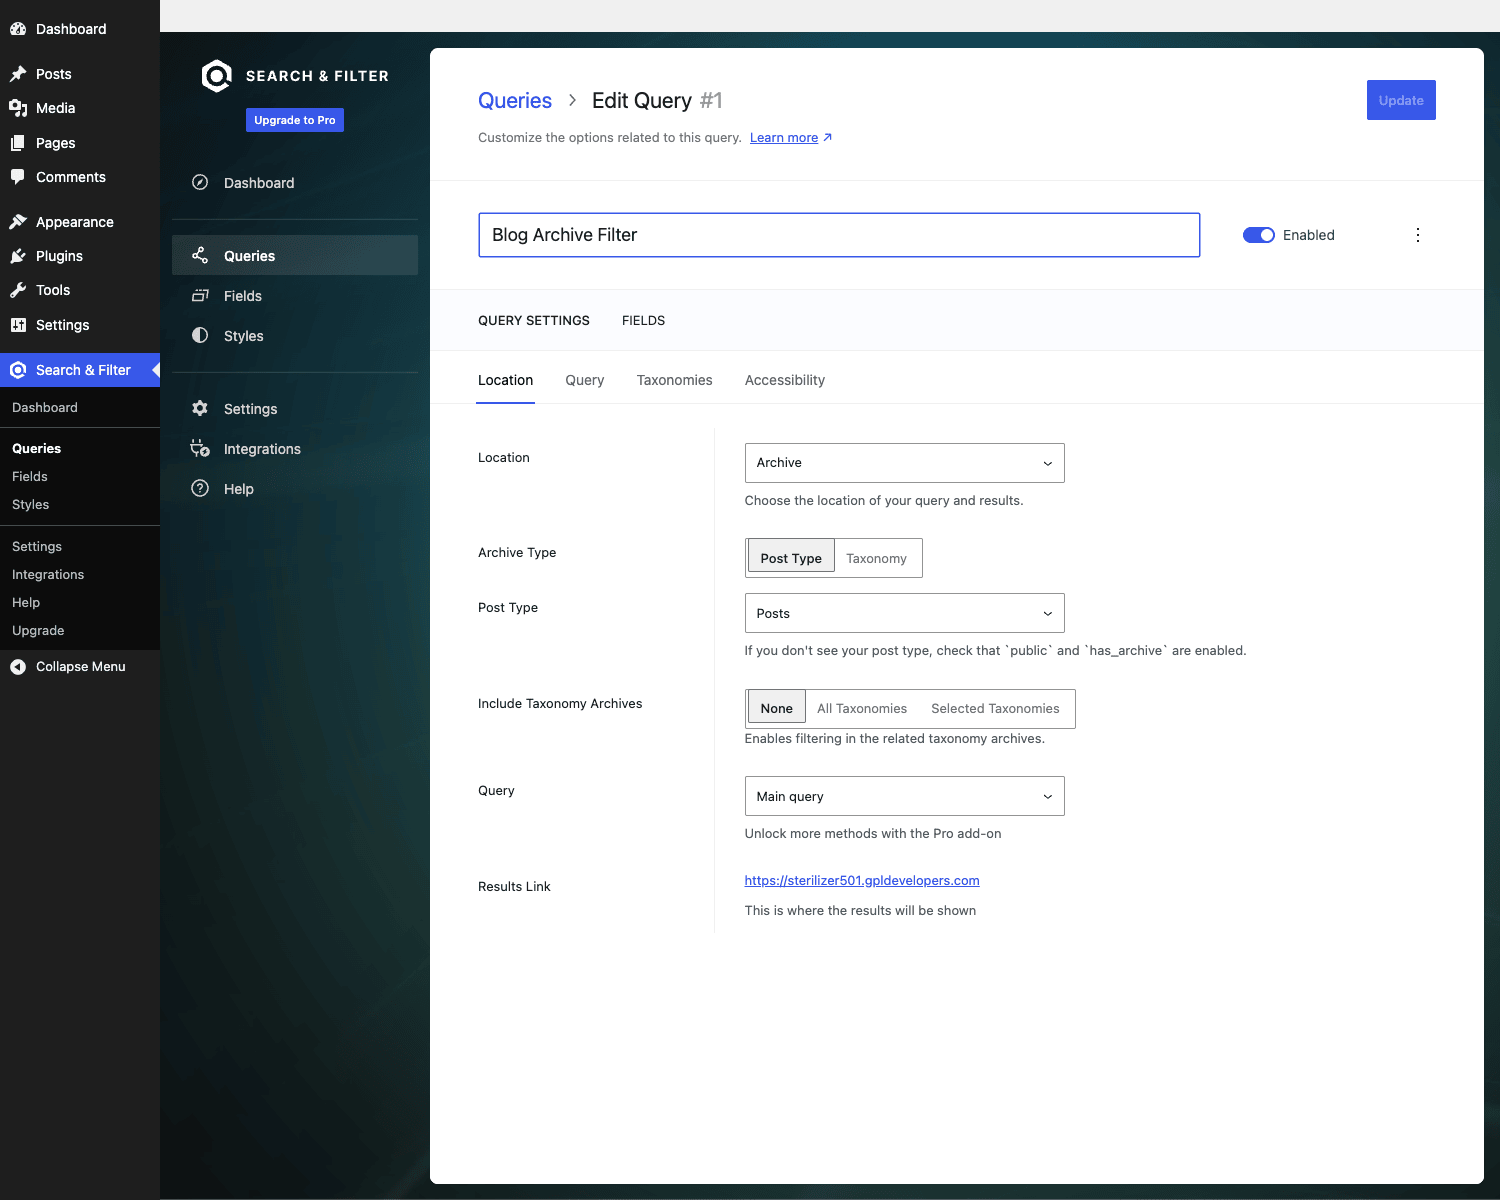Switch to the Taxonomies tab
Screen dimensions: 1500x1200
(x=675, y=380)
